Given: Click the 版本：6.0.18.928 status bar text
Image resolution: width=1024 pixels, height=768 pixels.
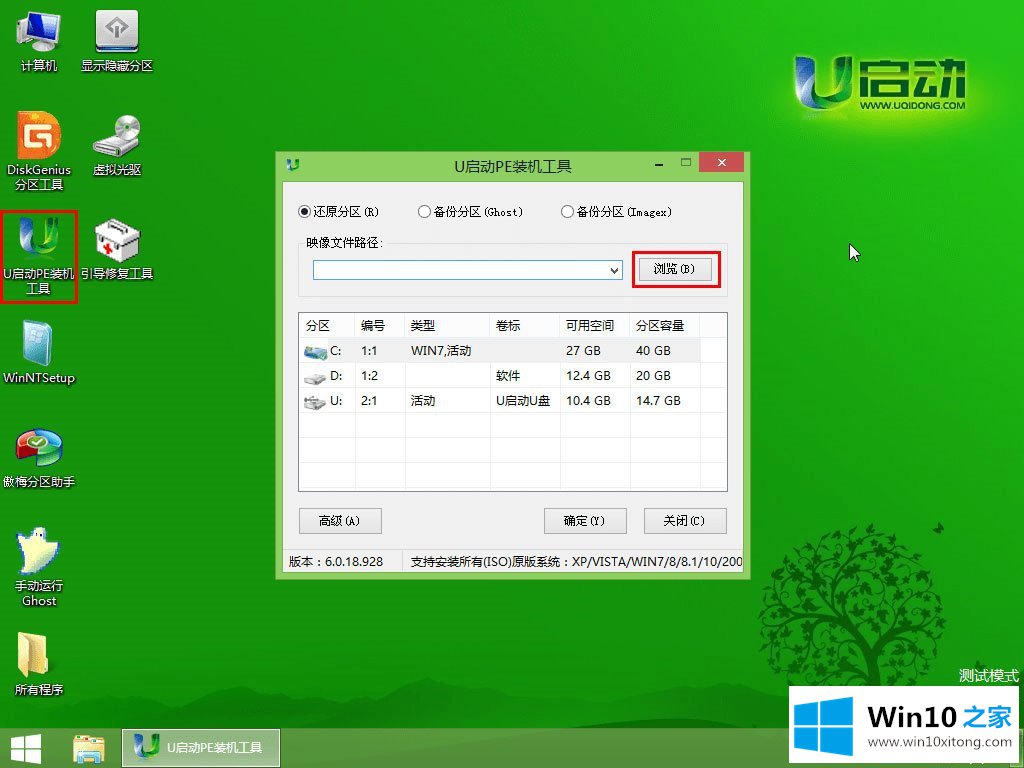Looking at the screenshot, I should 336,562.
